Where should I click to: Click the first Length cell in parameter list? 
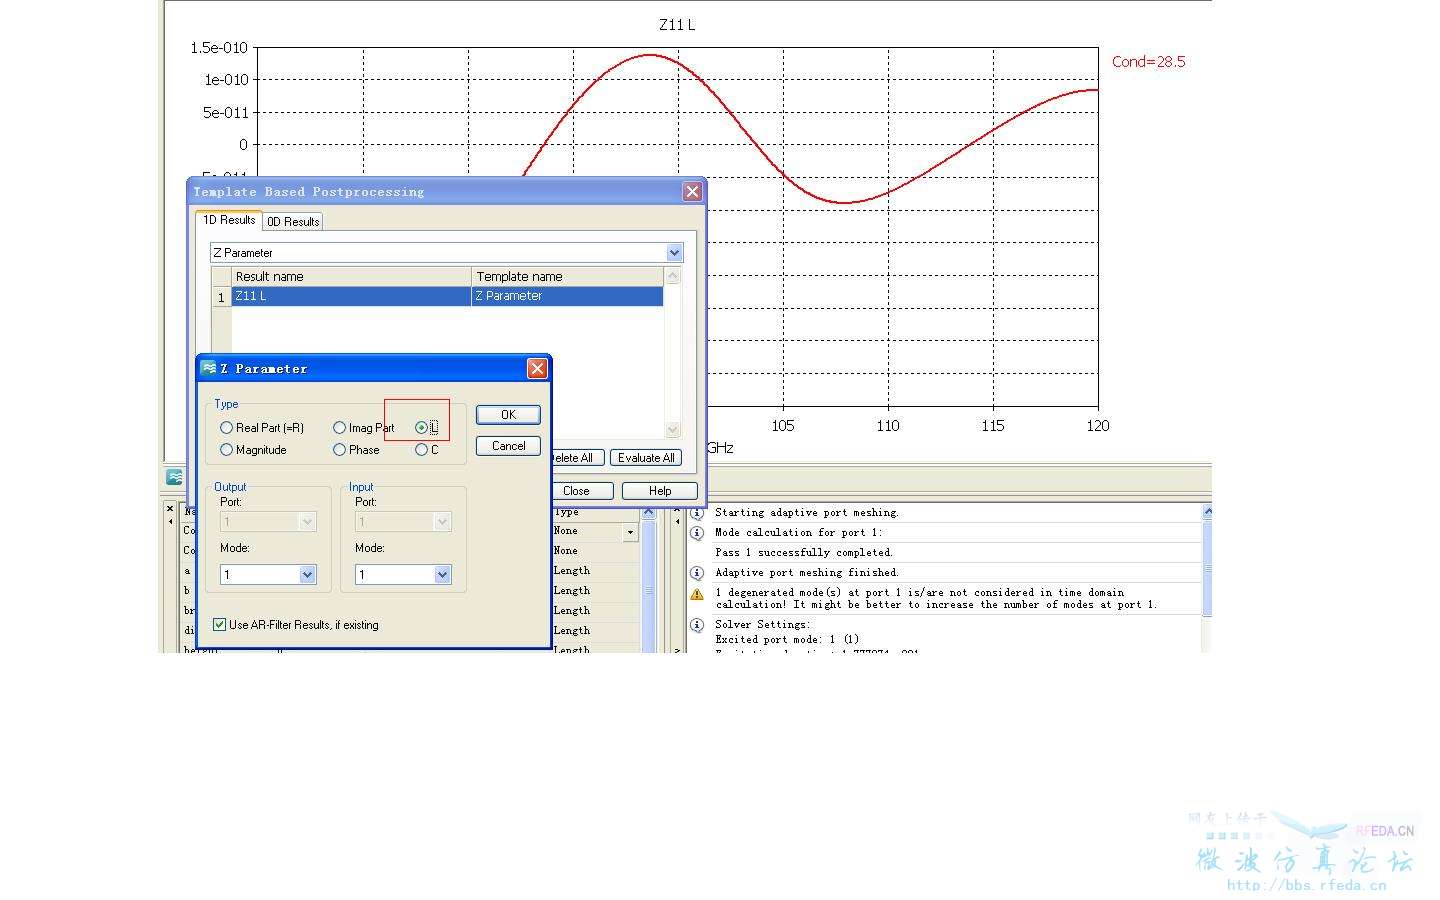click(572, 571)
